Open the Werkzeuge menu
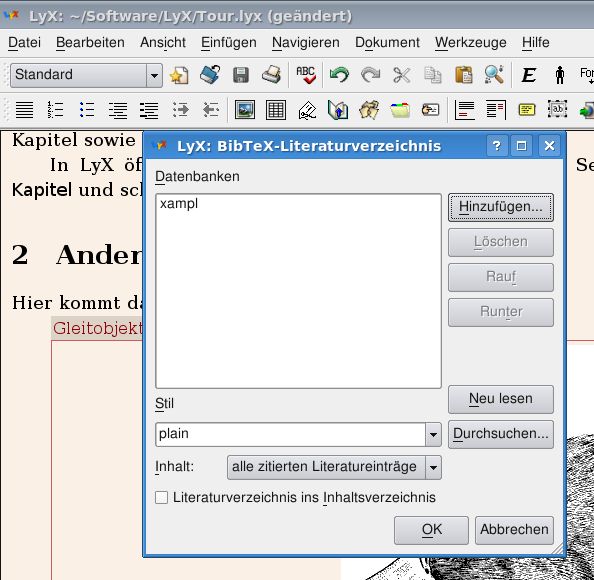This screenshot has height=580, width=594. (x=471, y=42)
